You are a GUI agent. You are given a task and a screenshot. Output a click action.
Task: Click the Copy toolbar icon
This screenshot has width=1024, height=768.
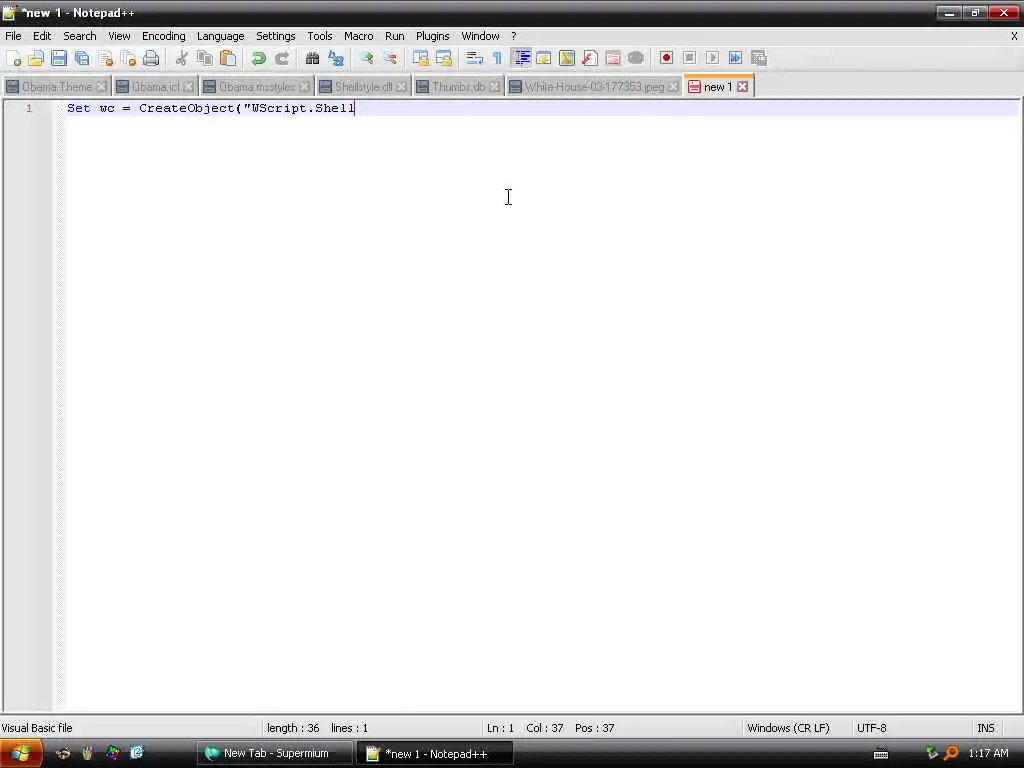[x=204, y=58]
